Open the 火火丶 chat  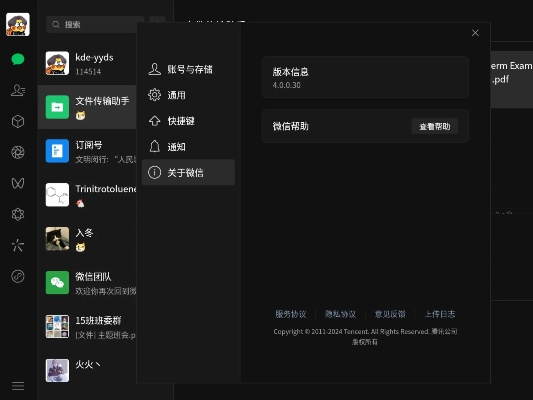coord(87,370)
